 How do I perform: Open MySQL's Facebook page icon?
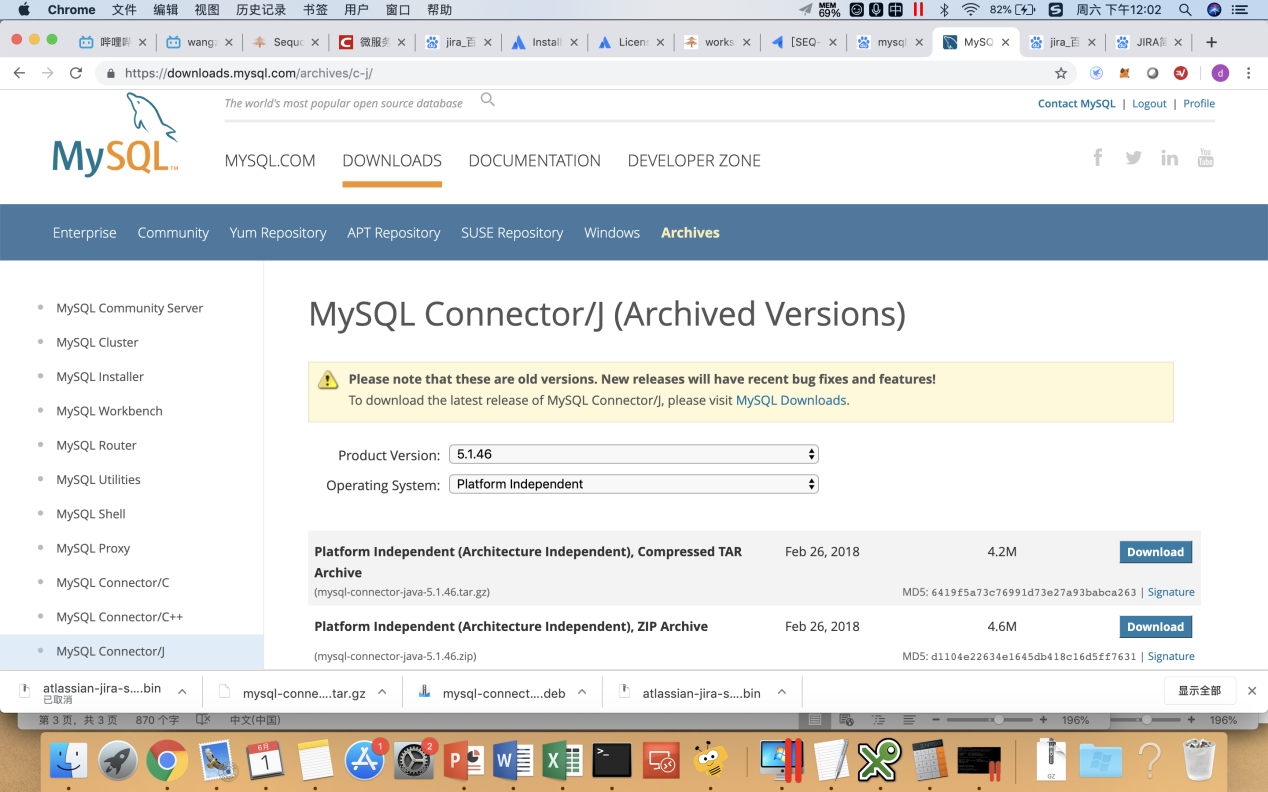coord(1098,157)
